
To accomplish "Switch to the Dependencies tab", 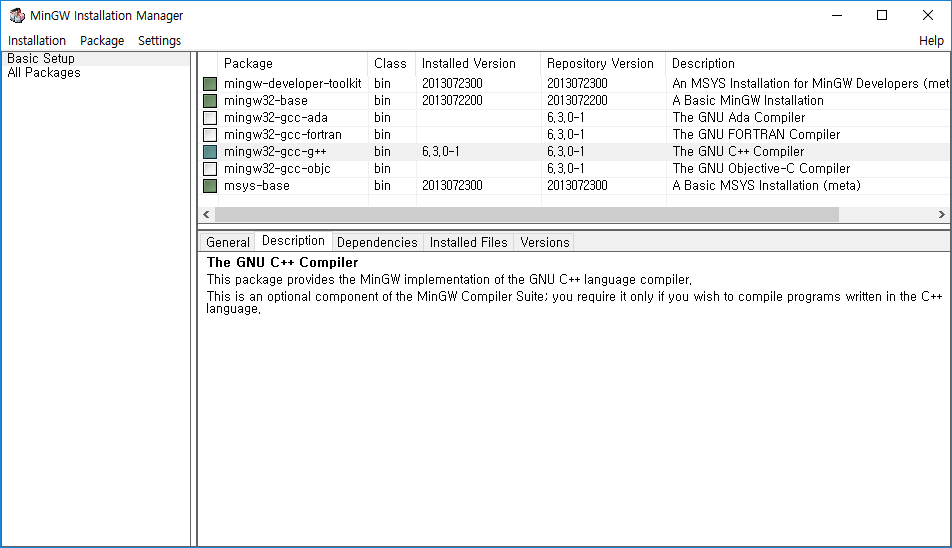I will pos(377,242).
